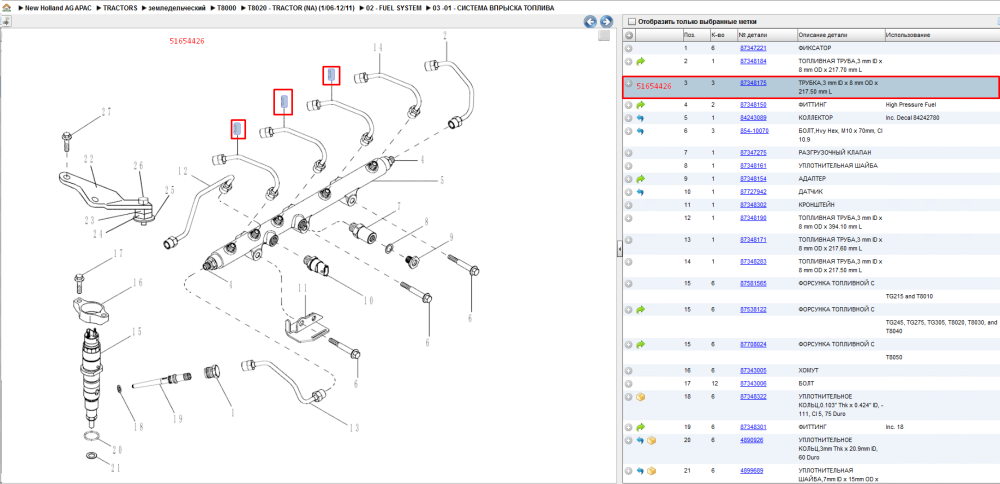Click green arrow icon for part 87538122
Image resolution: width=1000 pixels, height=484 pixels.
pos(641,309)
